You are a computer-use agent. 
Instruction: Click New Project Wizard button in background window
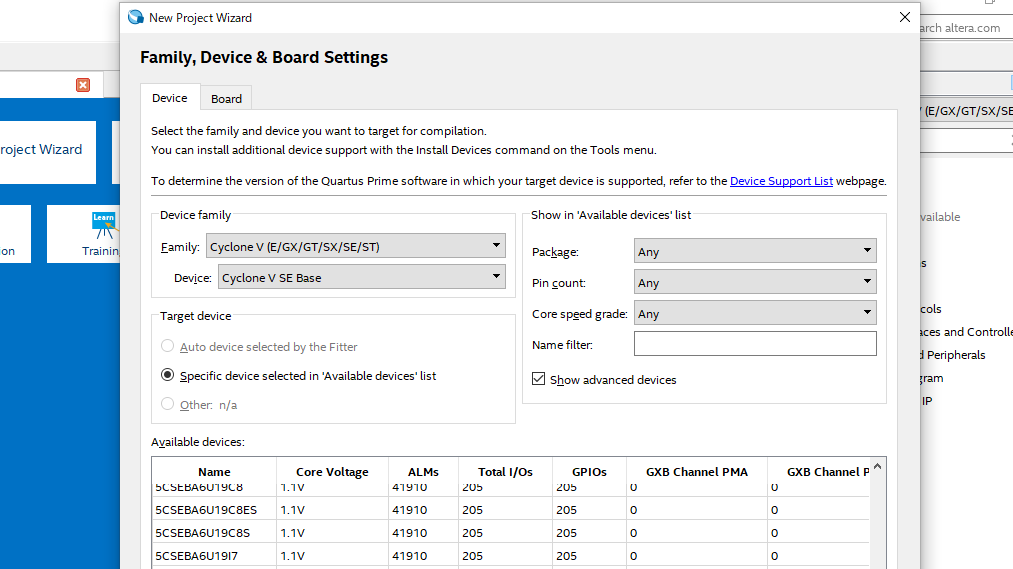point(48,152)
